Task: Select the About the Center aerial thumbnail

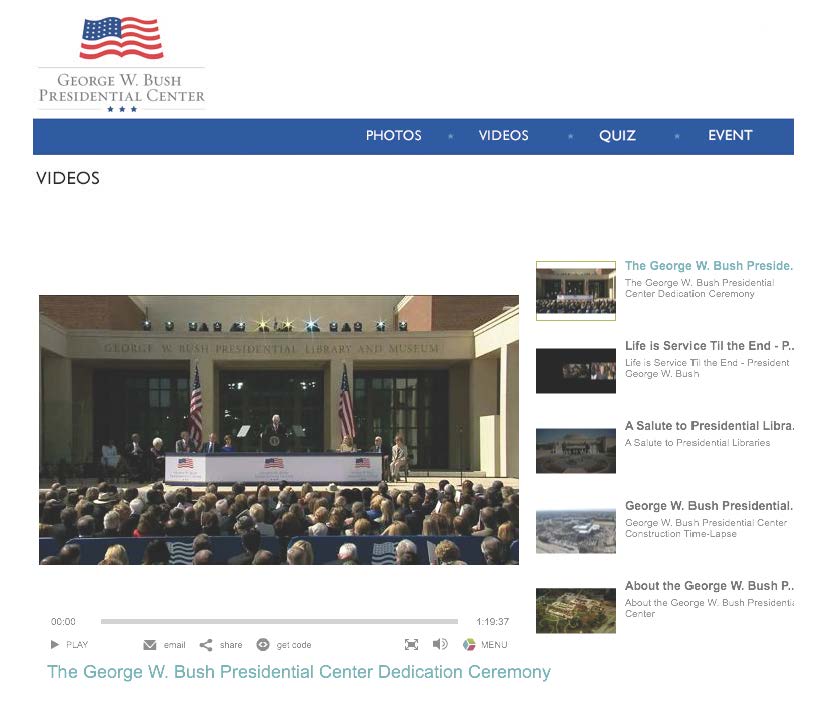Action: click(576, 611)
